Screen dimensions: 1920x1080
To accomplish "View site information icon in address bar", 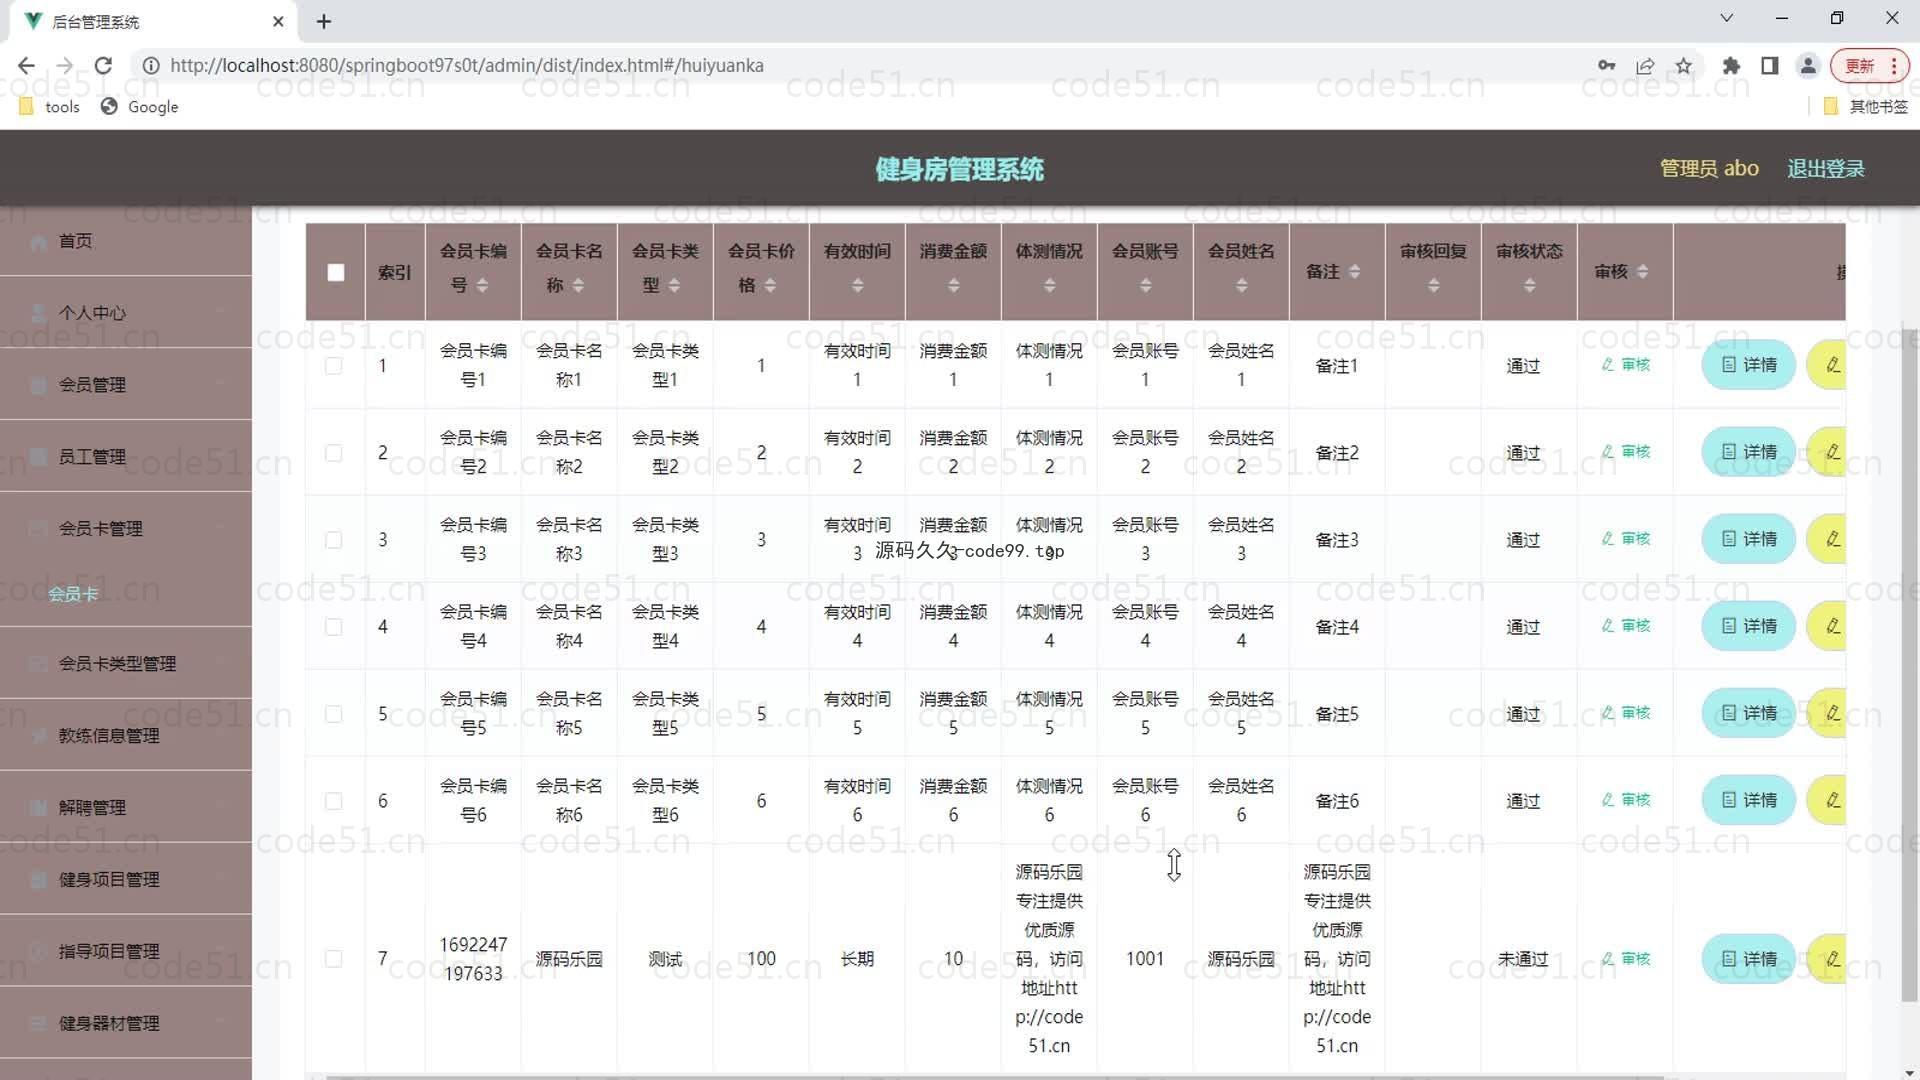I will 151,66.
